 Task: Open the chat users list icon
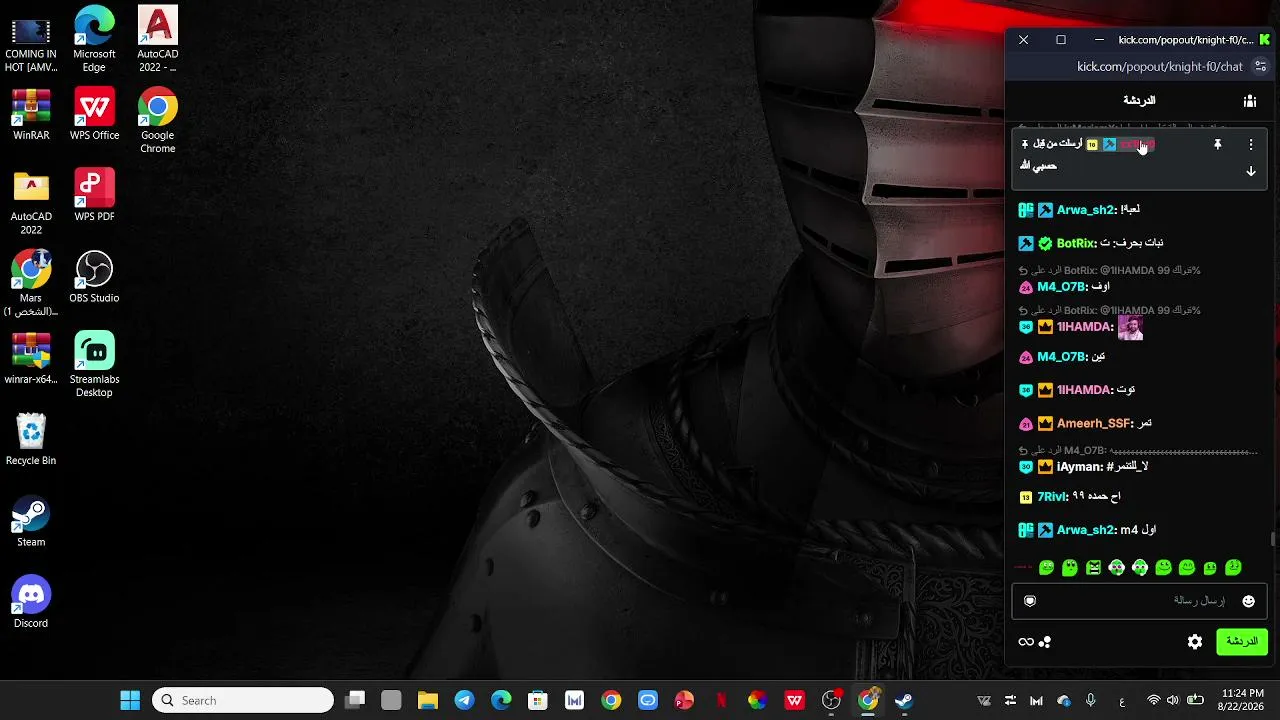pos(1250,101)
